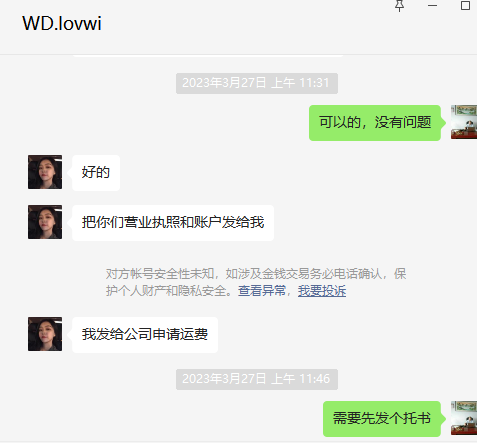
Task: Select the "可以的，没有问题" message bubble
Action: [x=375, y=123]
